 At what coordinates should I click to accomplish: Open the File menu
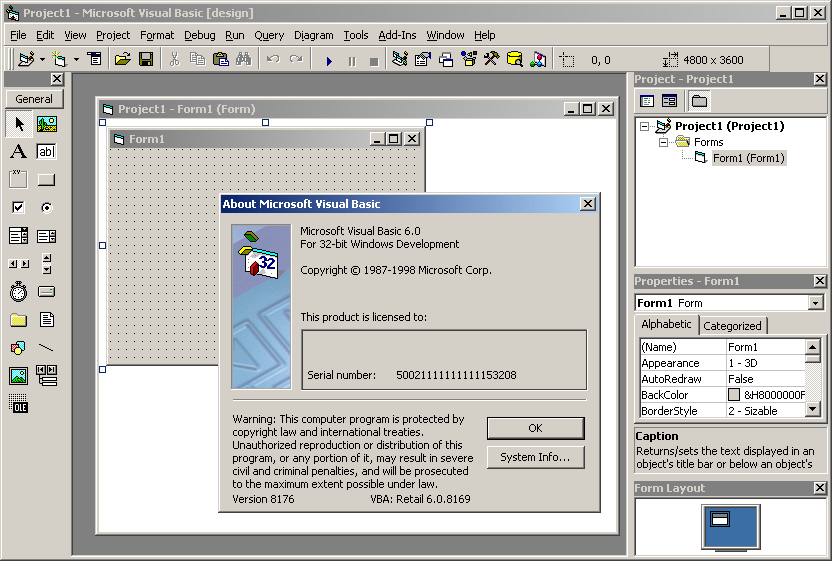tap(18, 35)
